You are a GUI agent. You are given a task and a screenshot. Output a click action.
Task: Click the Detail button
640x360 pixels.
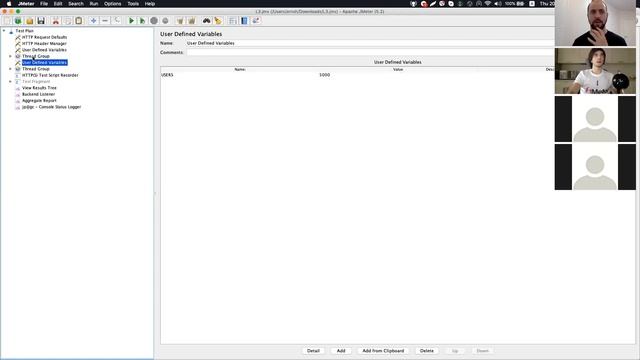click(313, 351)
